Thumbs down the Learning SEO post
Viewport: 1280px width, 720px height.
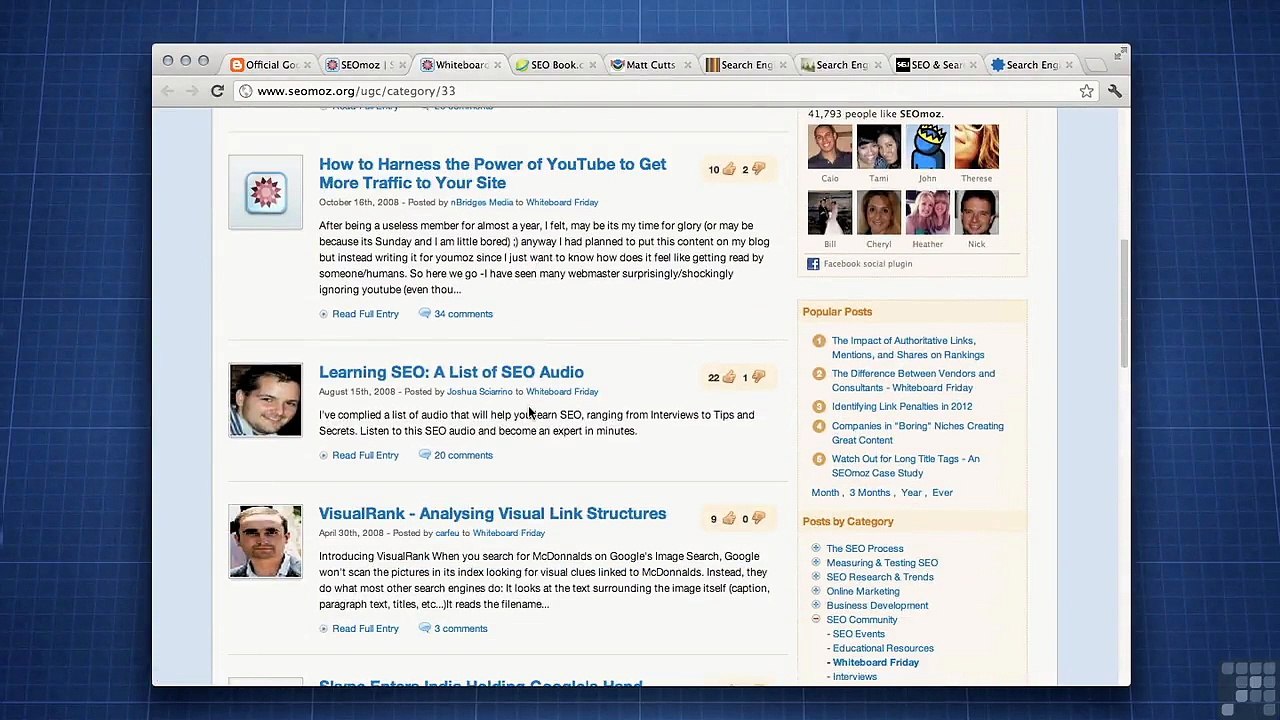pyautogui.click(x=757, y=377)
